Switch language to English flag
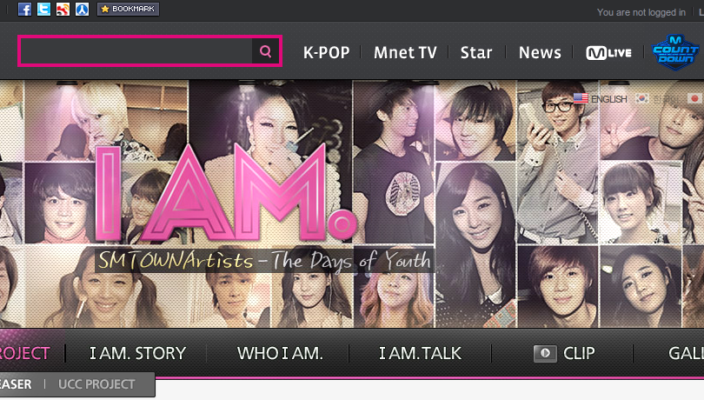 click(600, 99)
